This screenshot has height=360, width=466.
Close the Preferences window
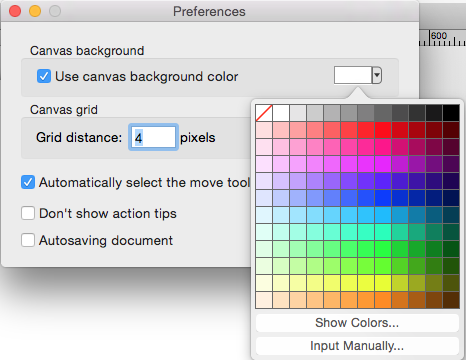pyautogui.click(x=15, y=11)
